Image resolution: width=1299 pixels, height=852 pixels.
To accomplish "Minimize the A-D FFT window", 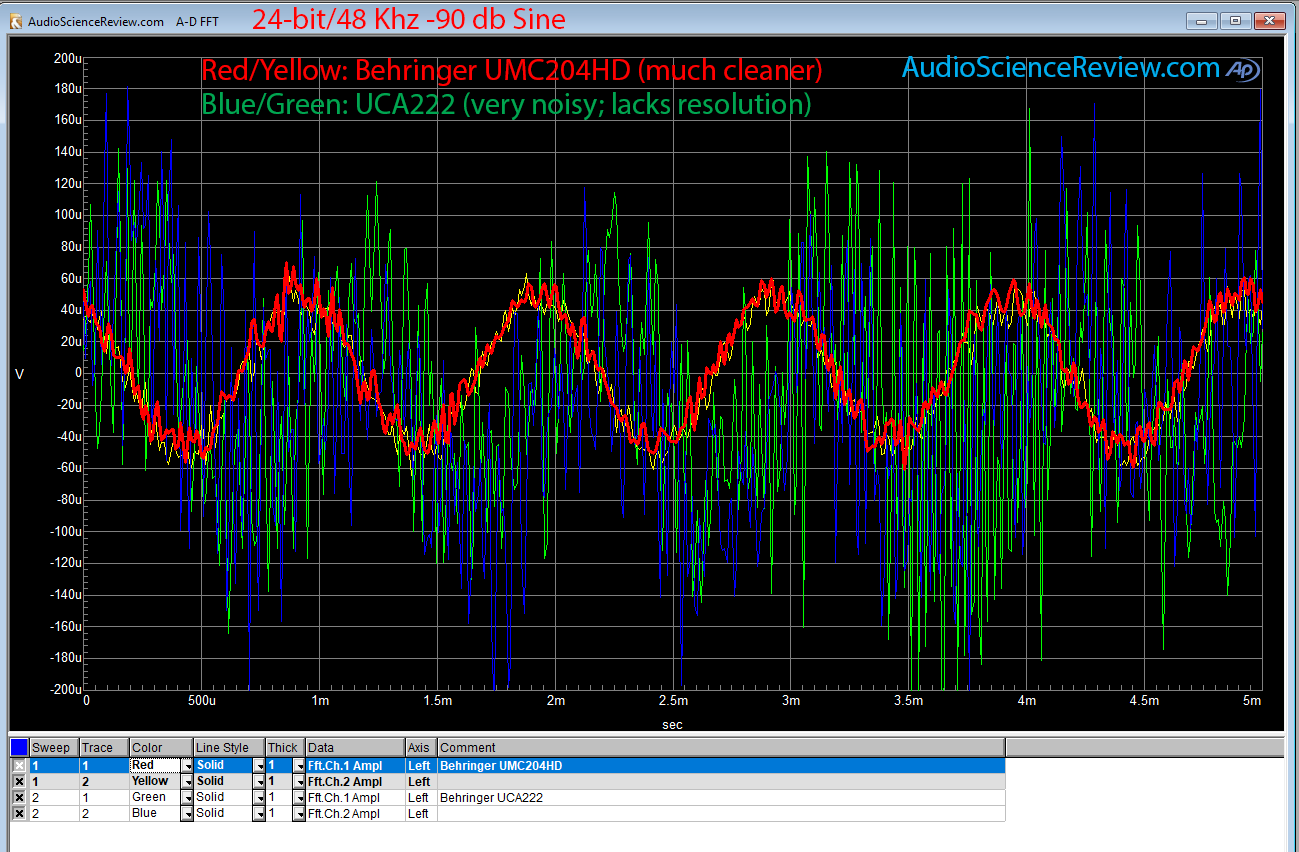I will tap(1201, 20).
